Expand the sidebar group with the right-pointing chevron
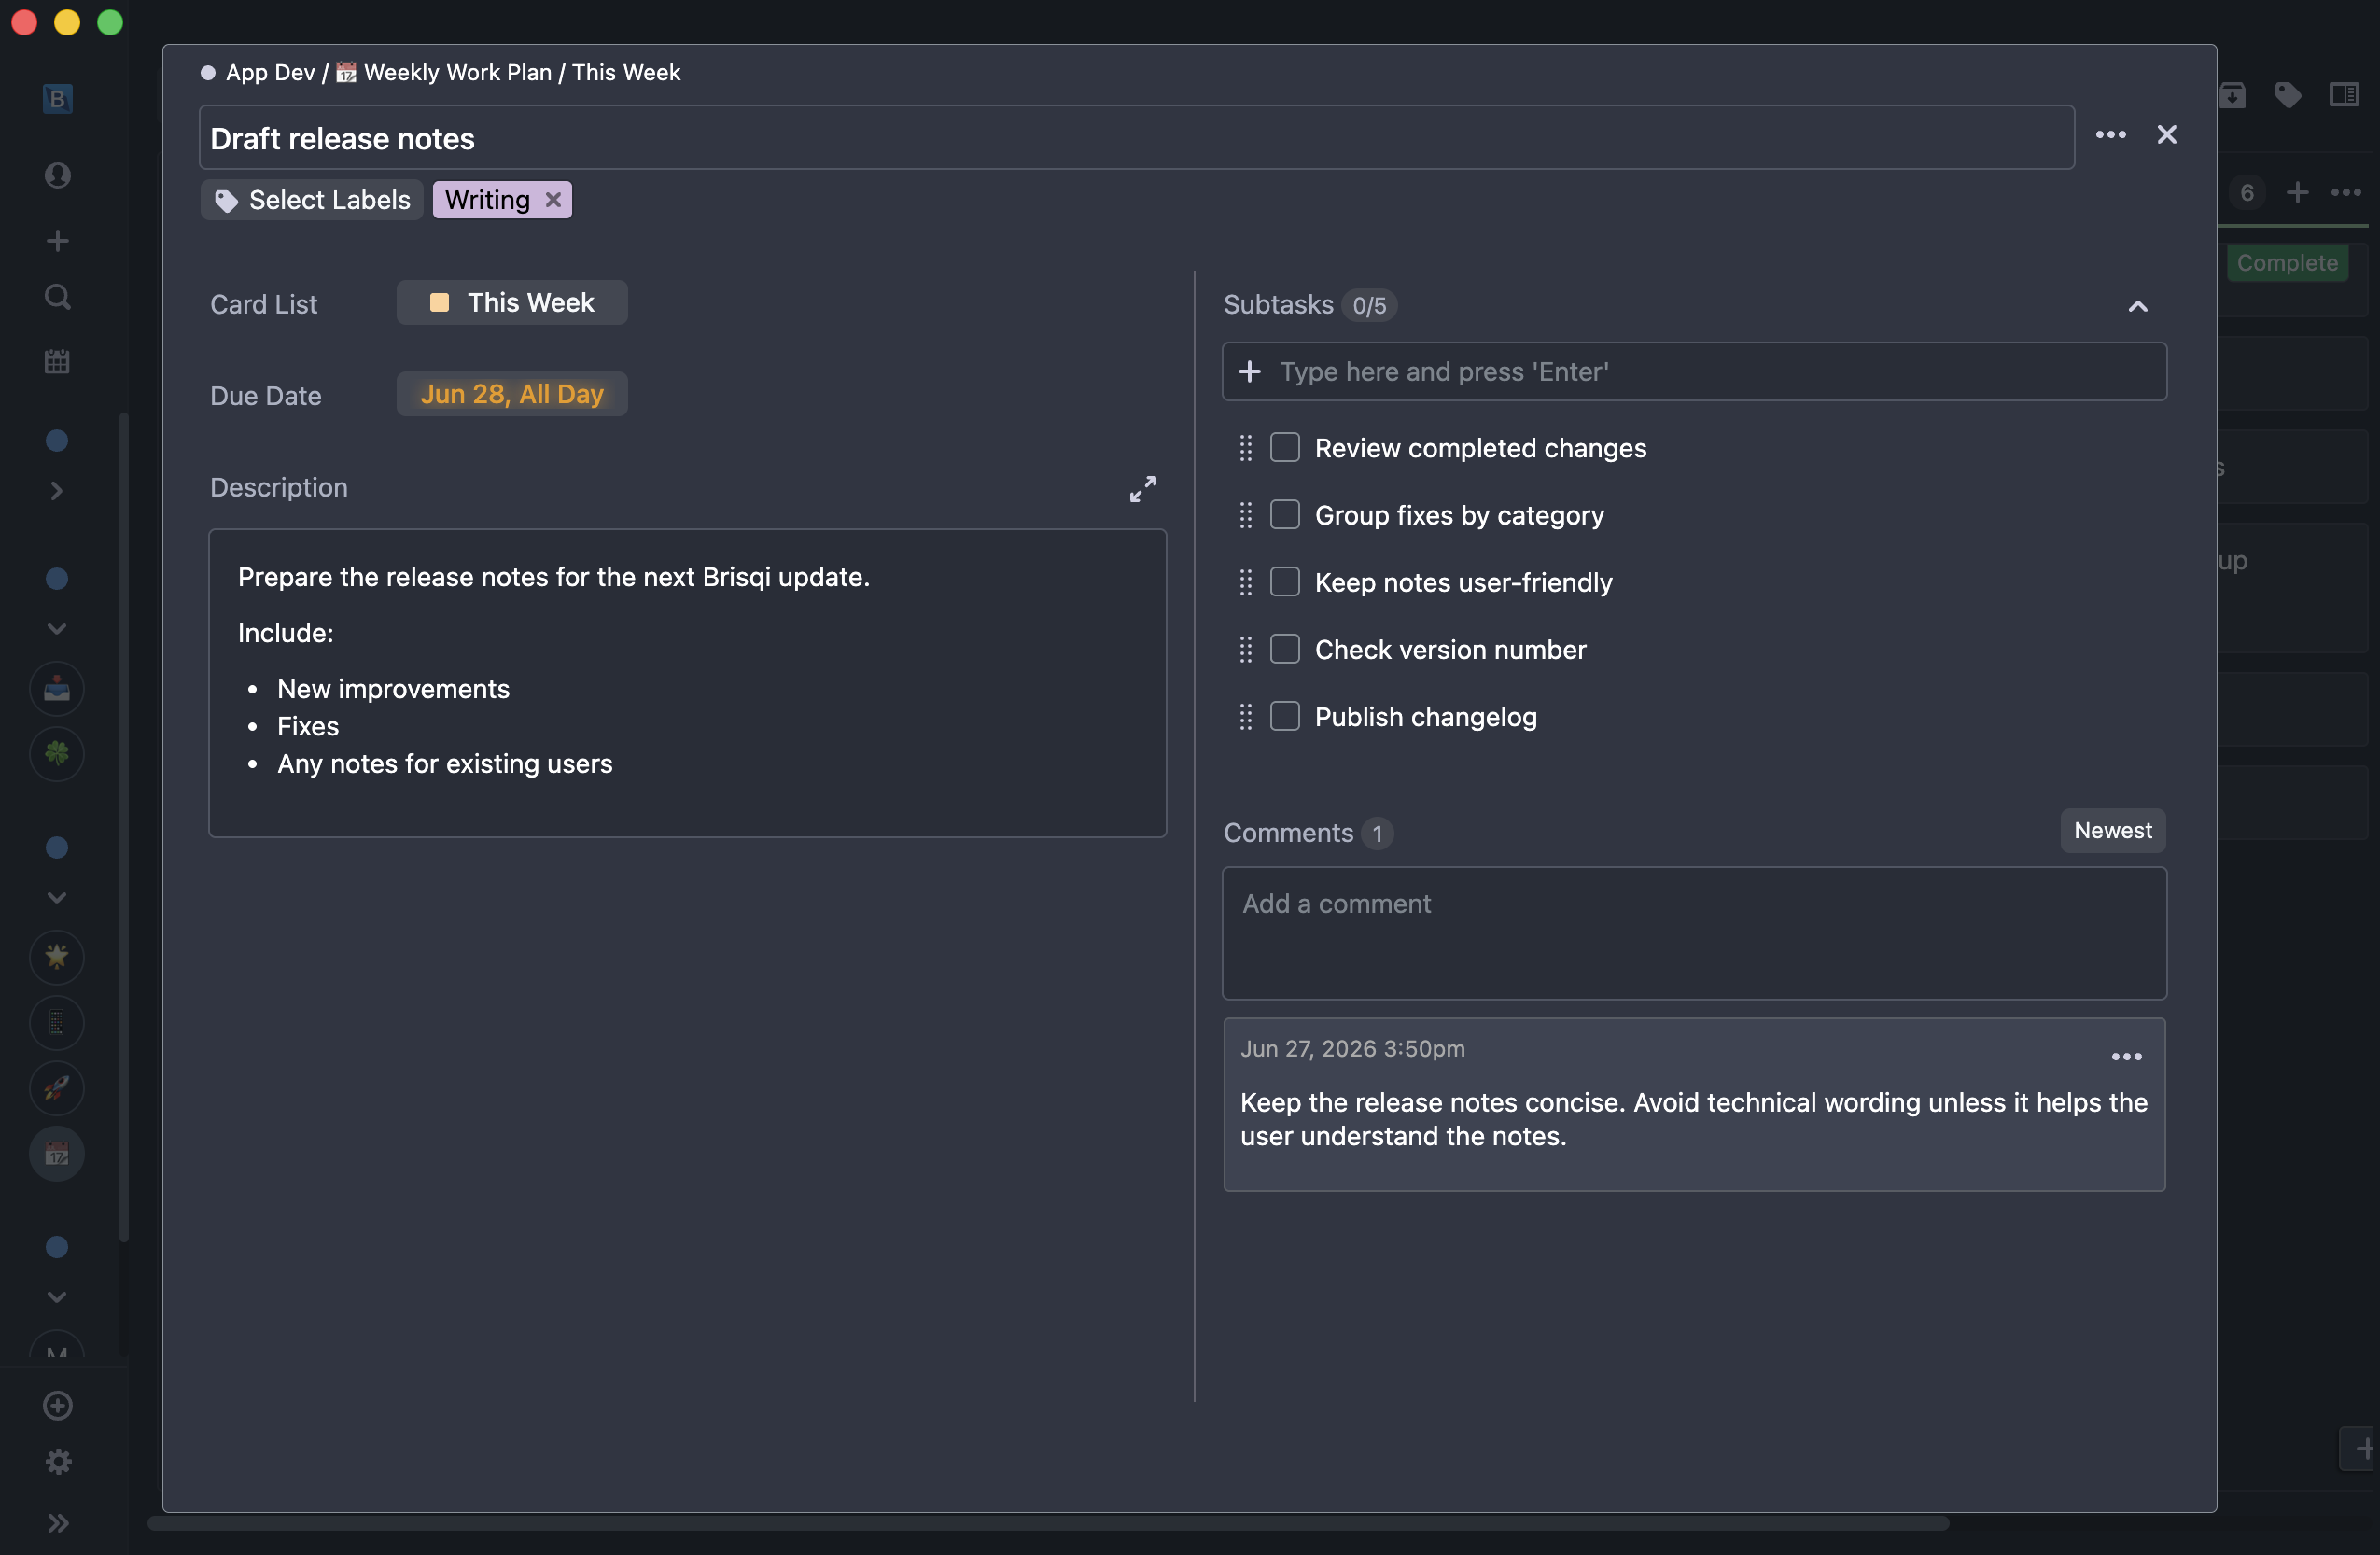This screenshot has width=2380, height=1555. [57, 490]
